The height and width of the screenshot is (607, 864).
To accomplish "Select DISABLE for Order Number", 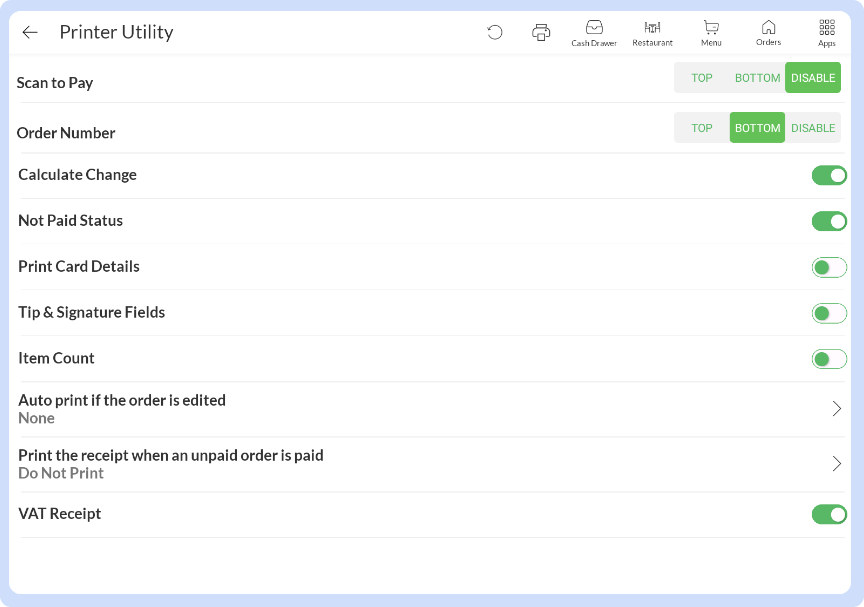I will pyautogui.click(x=813, y=128).
